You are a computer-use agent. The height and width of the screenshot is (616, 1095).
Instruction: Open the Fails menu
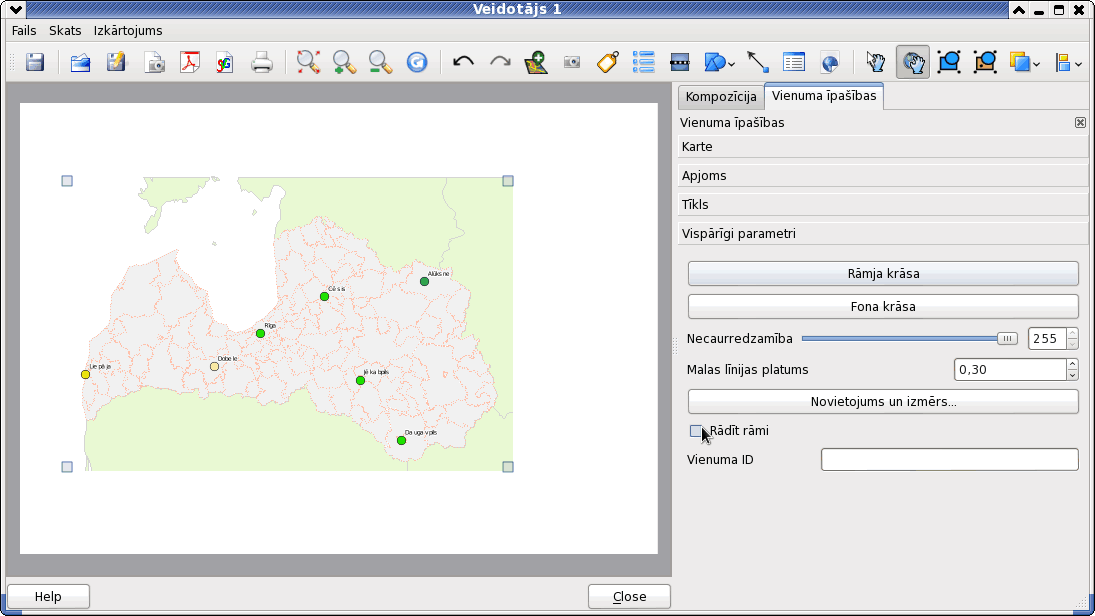(24, 31)
